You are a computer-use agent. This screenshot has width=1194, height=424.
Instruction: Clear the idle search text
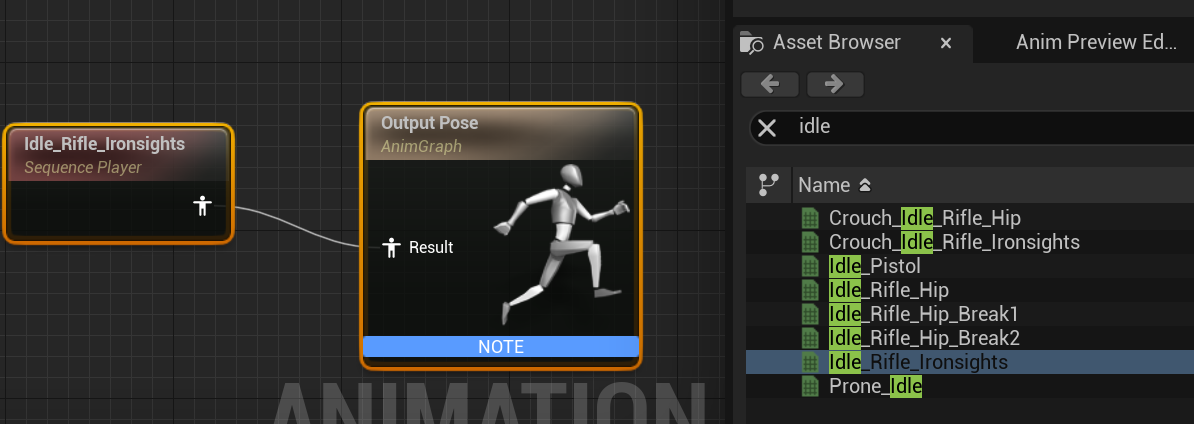pyautogui.click(x=767, y=128)
